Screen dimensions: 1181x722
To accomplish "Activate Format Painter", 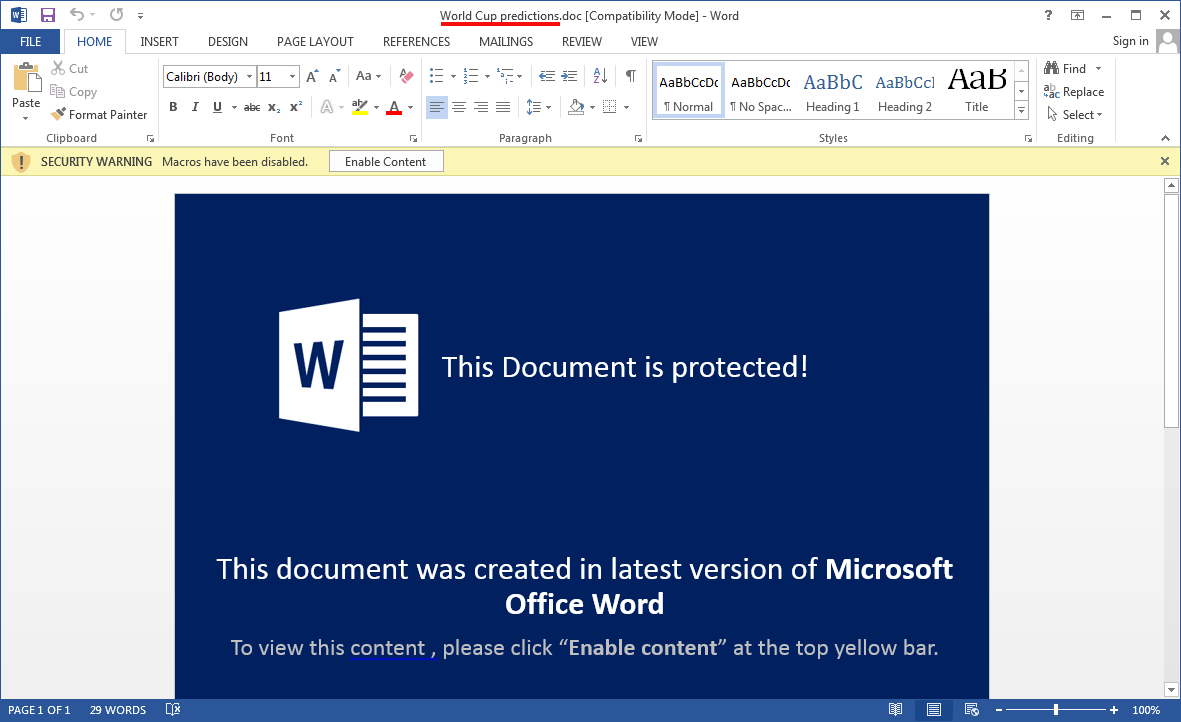I will [x=99, y=114].
